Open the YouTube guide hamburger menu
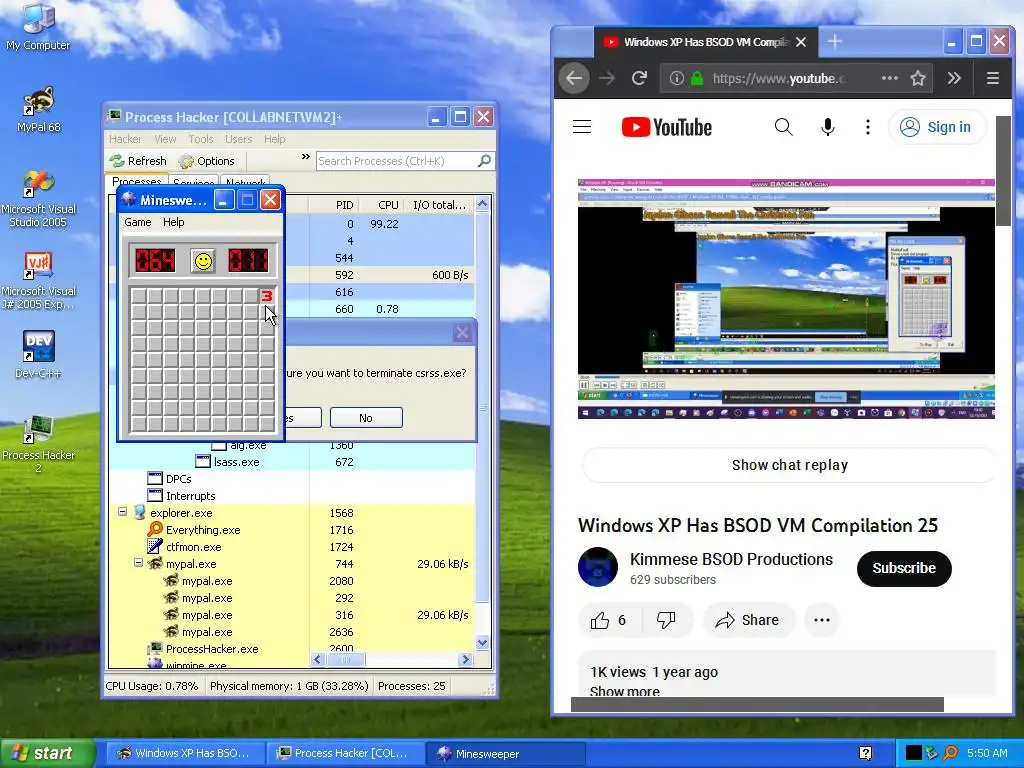 tap(582, 127)
